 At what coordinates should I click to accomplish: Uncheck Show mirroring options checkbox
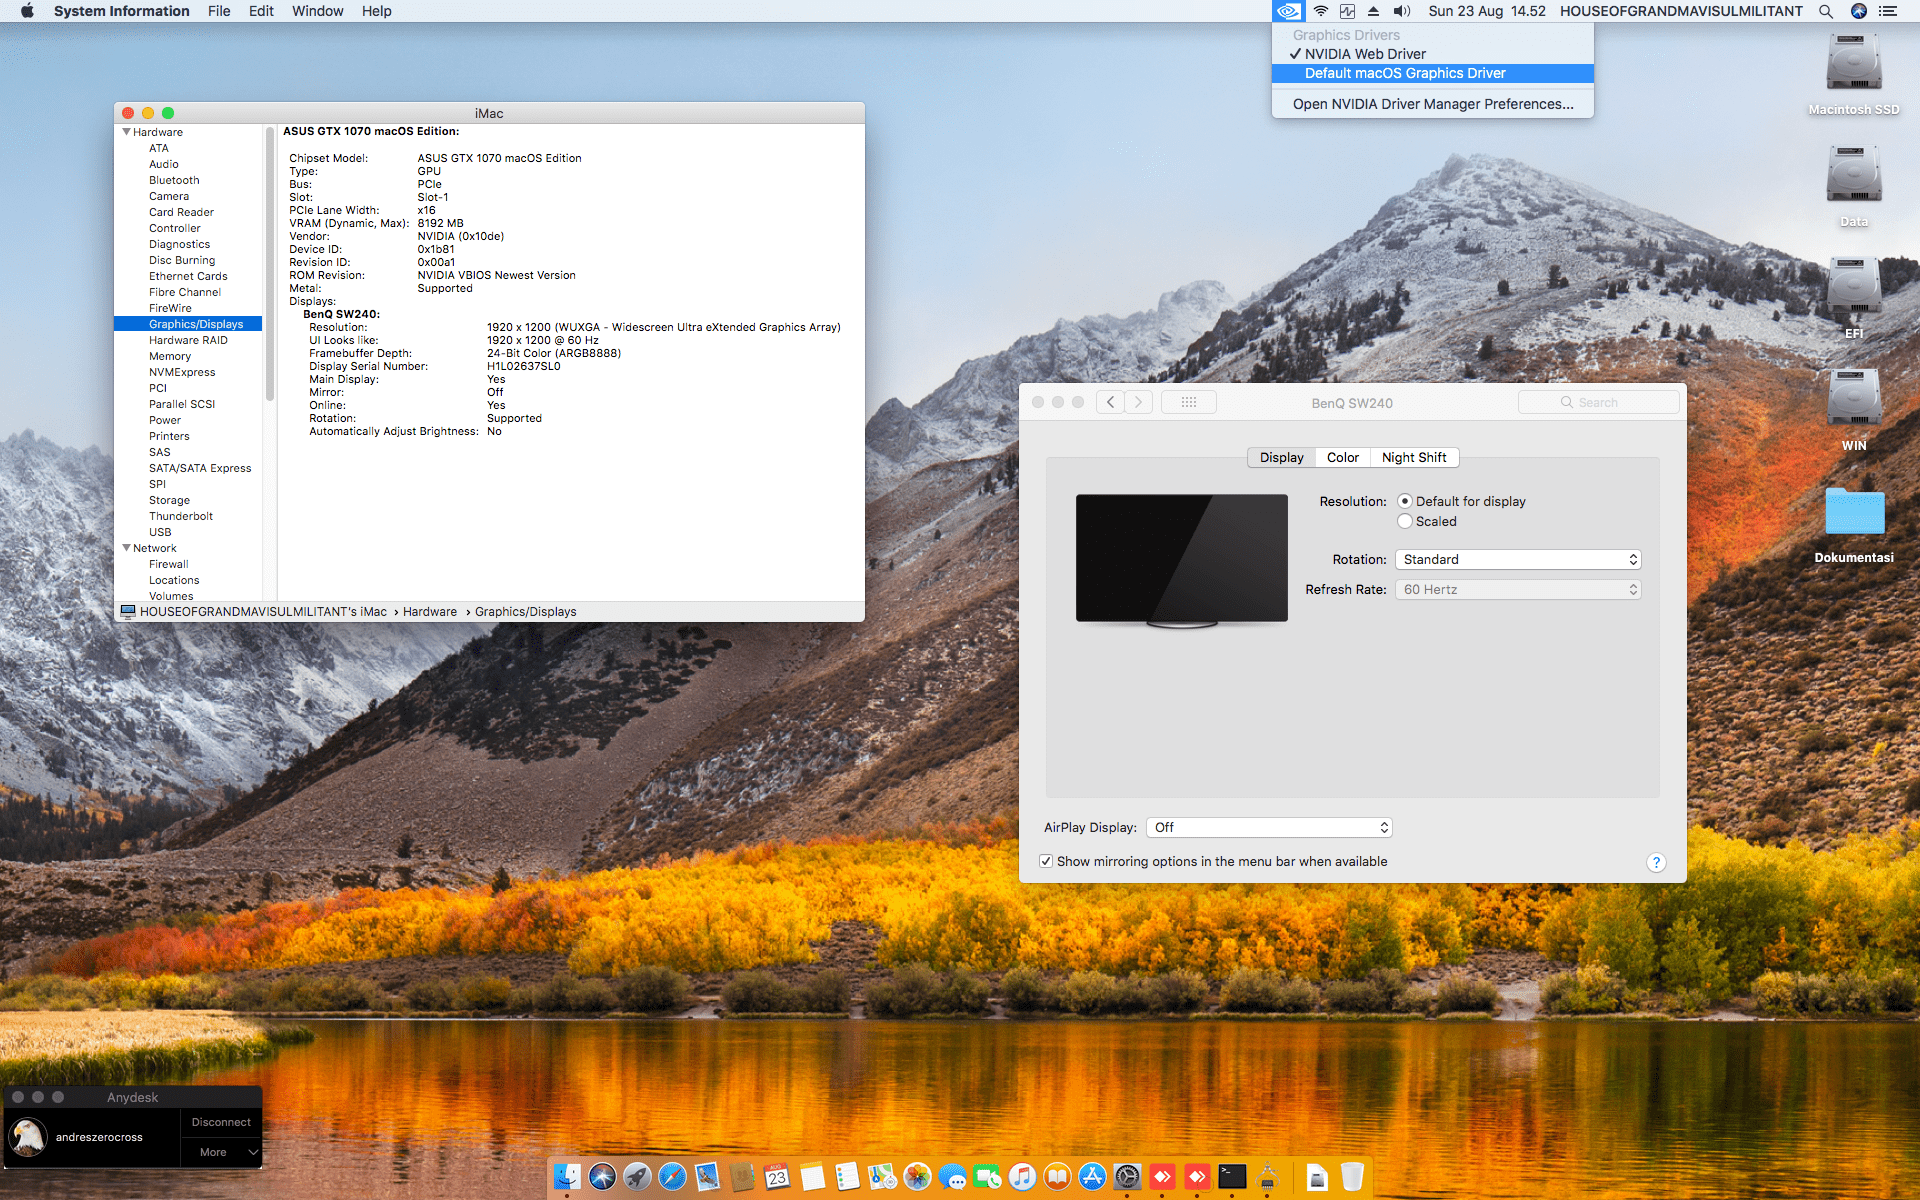[x=1046, y=861]
